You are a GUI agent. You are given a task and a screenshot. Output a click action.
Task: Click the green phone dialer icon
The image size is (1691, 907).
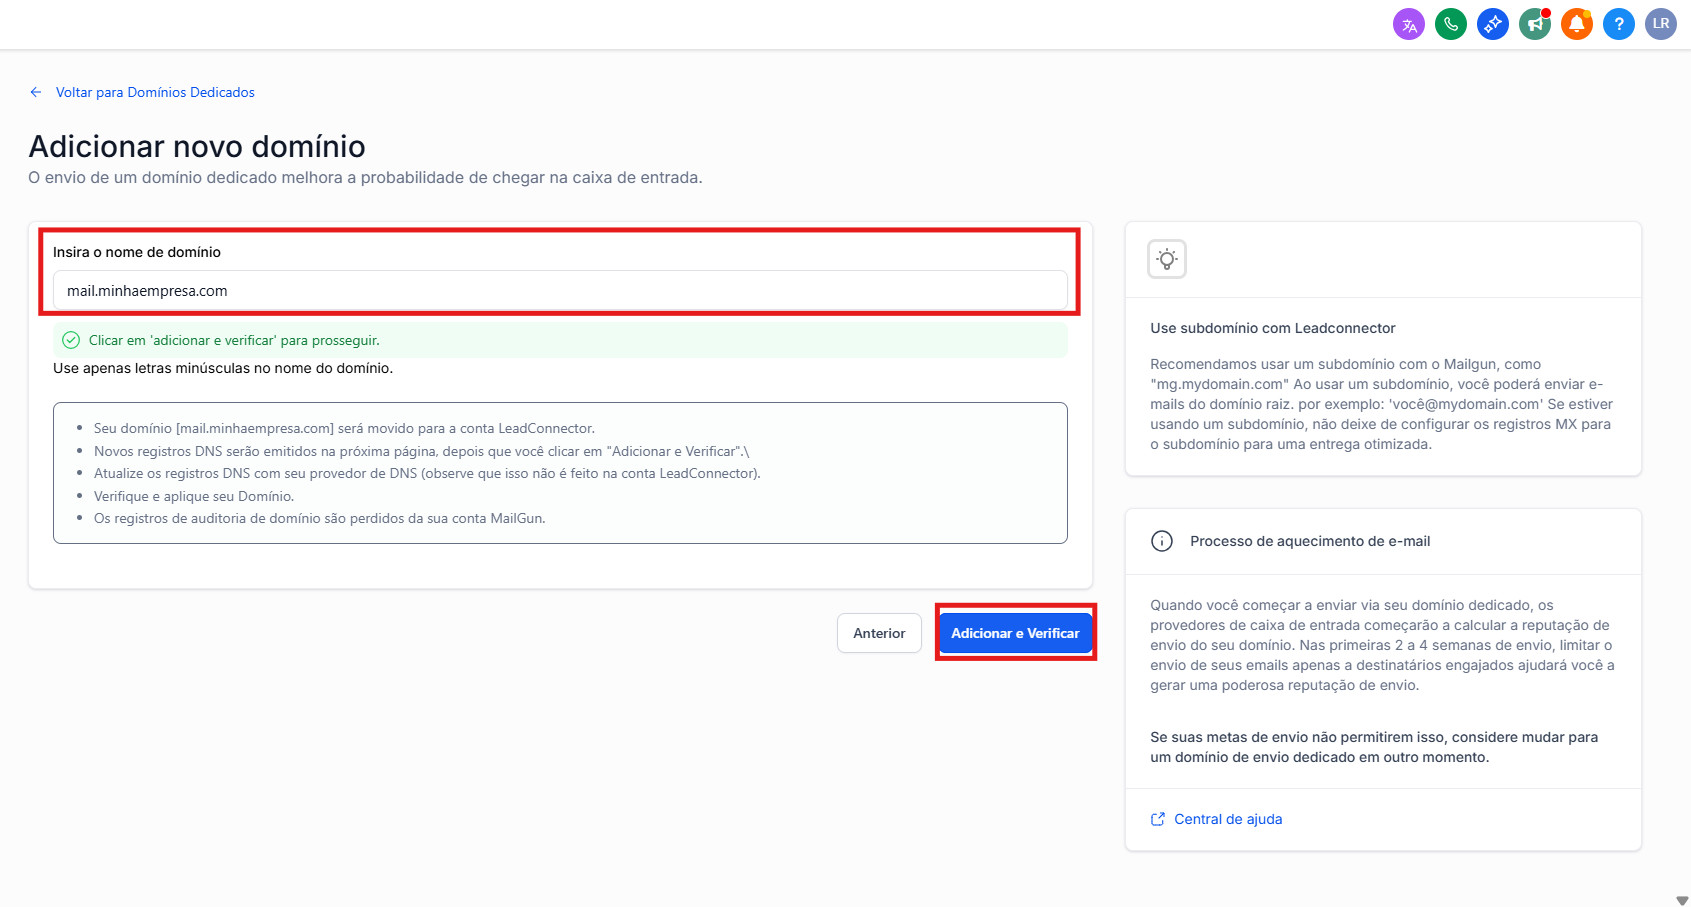1451,24
